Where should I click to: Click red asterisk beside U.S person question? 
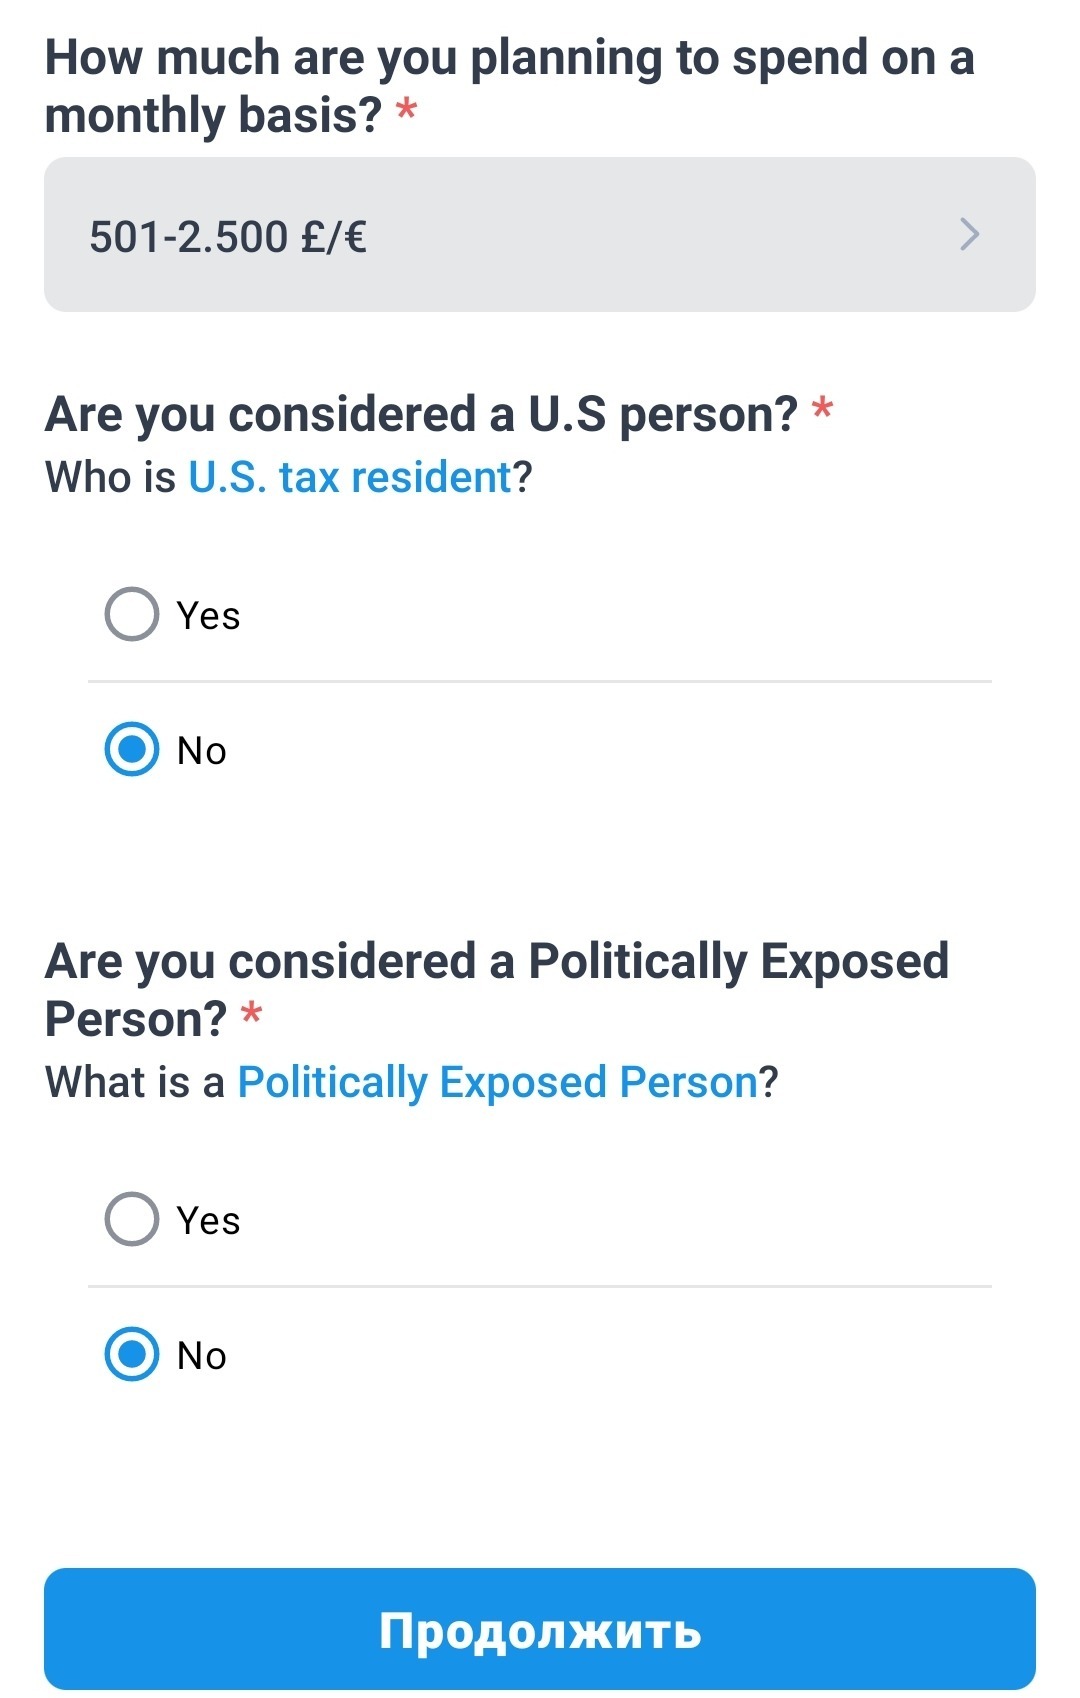[x=822, y=409]
